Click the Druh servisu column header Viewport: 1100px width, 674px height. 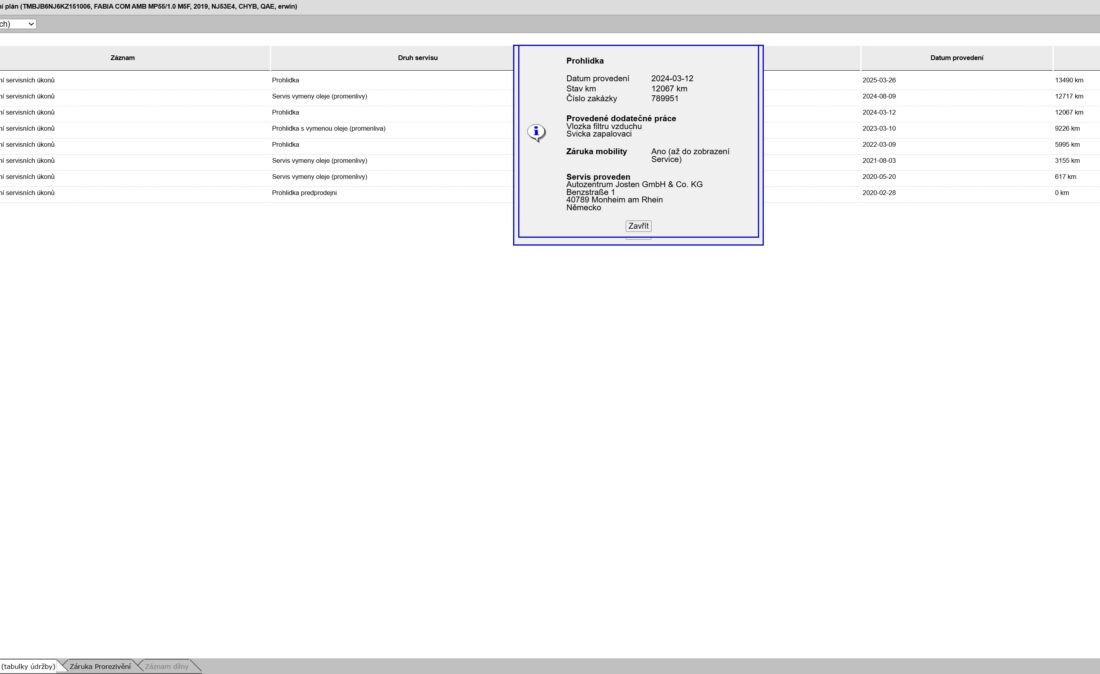pos(417,58)
